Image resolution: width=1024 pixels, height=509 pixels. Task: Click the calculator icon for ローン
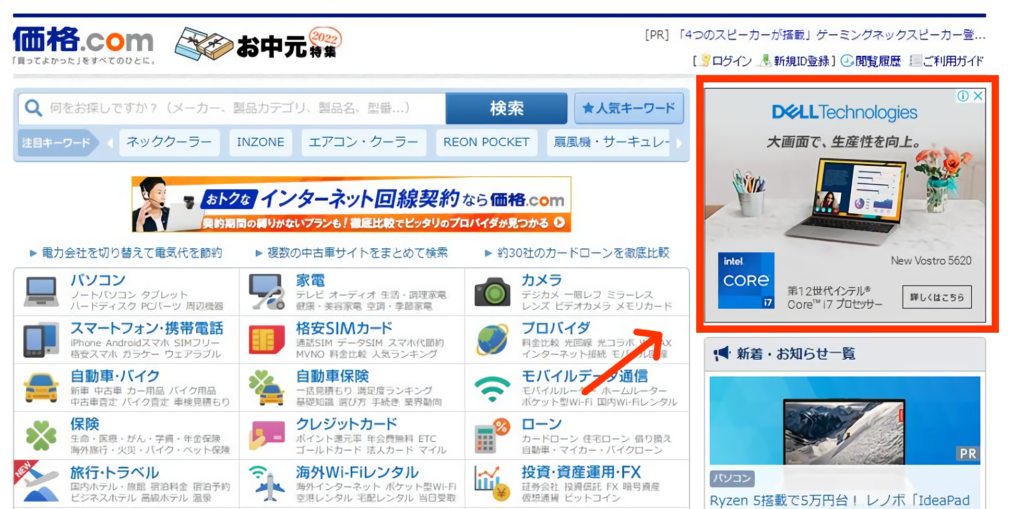point(492,435)
